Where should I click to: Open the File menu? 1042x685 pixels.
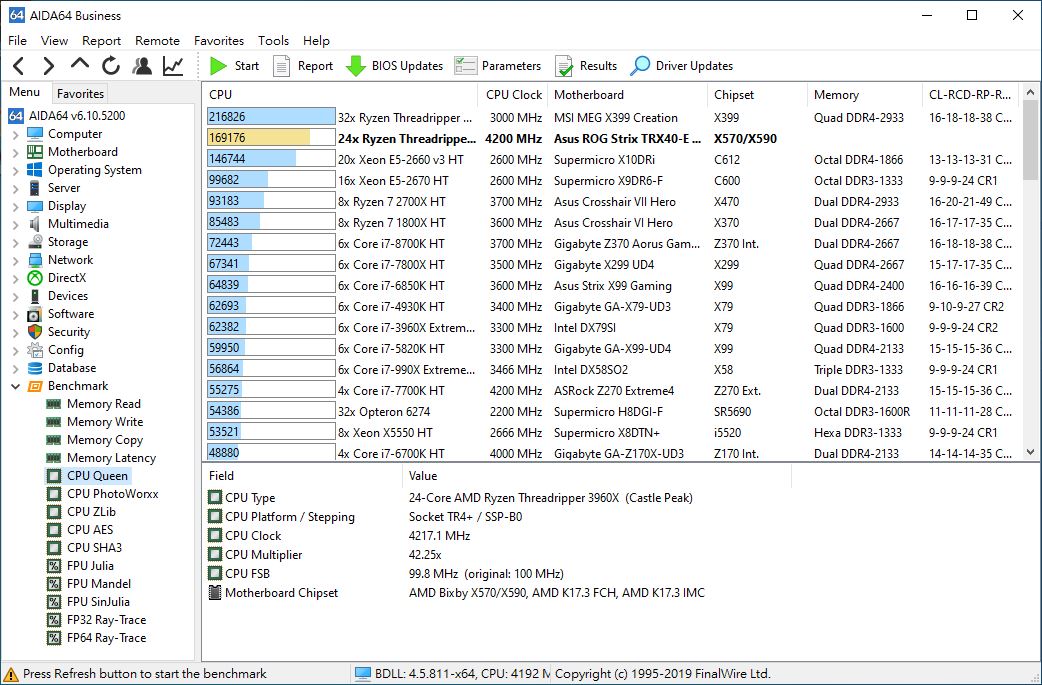[17, 41]
